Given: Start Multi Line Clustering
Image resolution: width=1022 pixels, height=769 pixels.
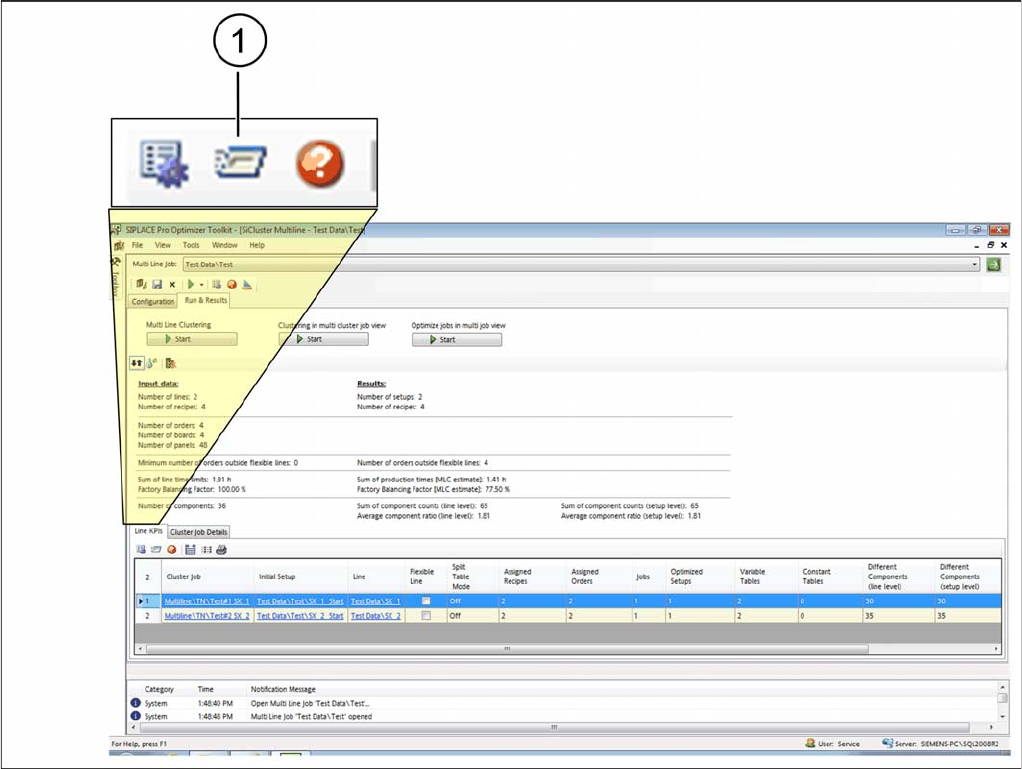Looking at the screenshot, I should [192, 339].
